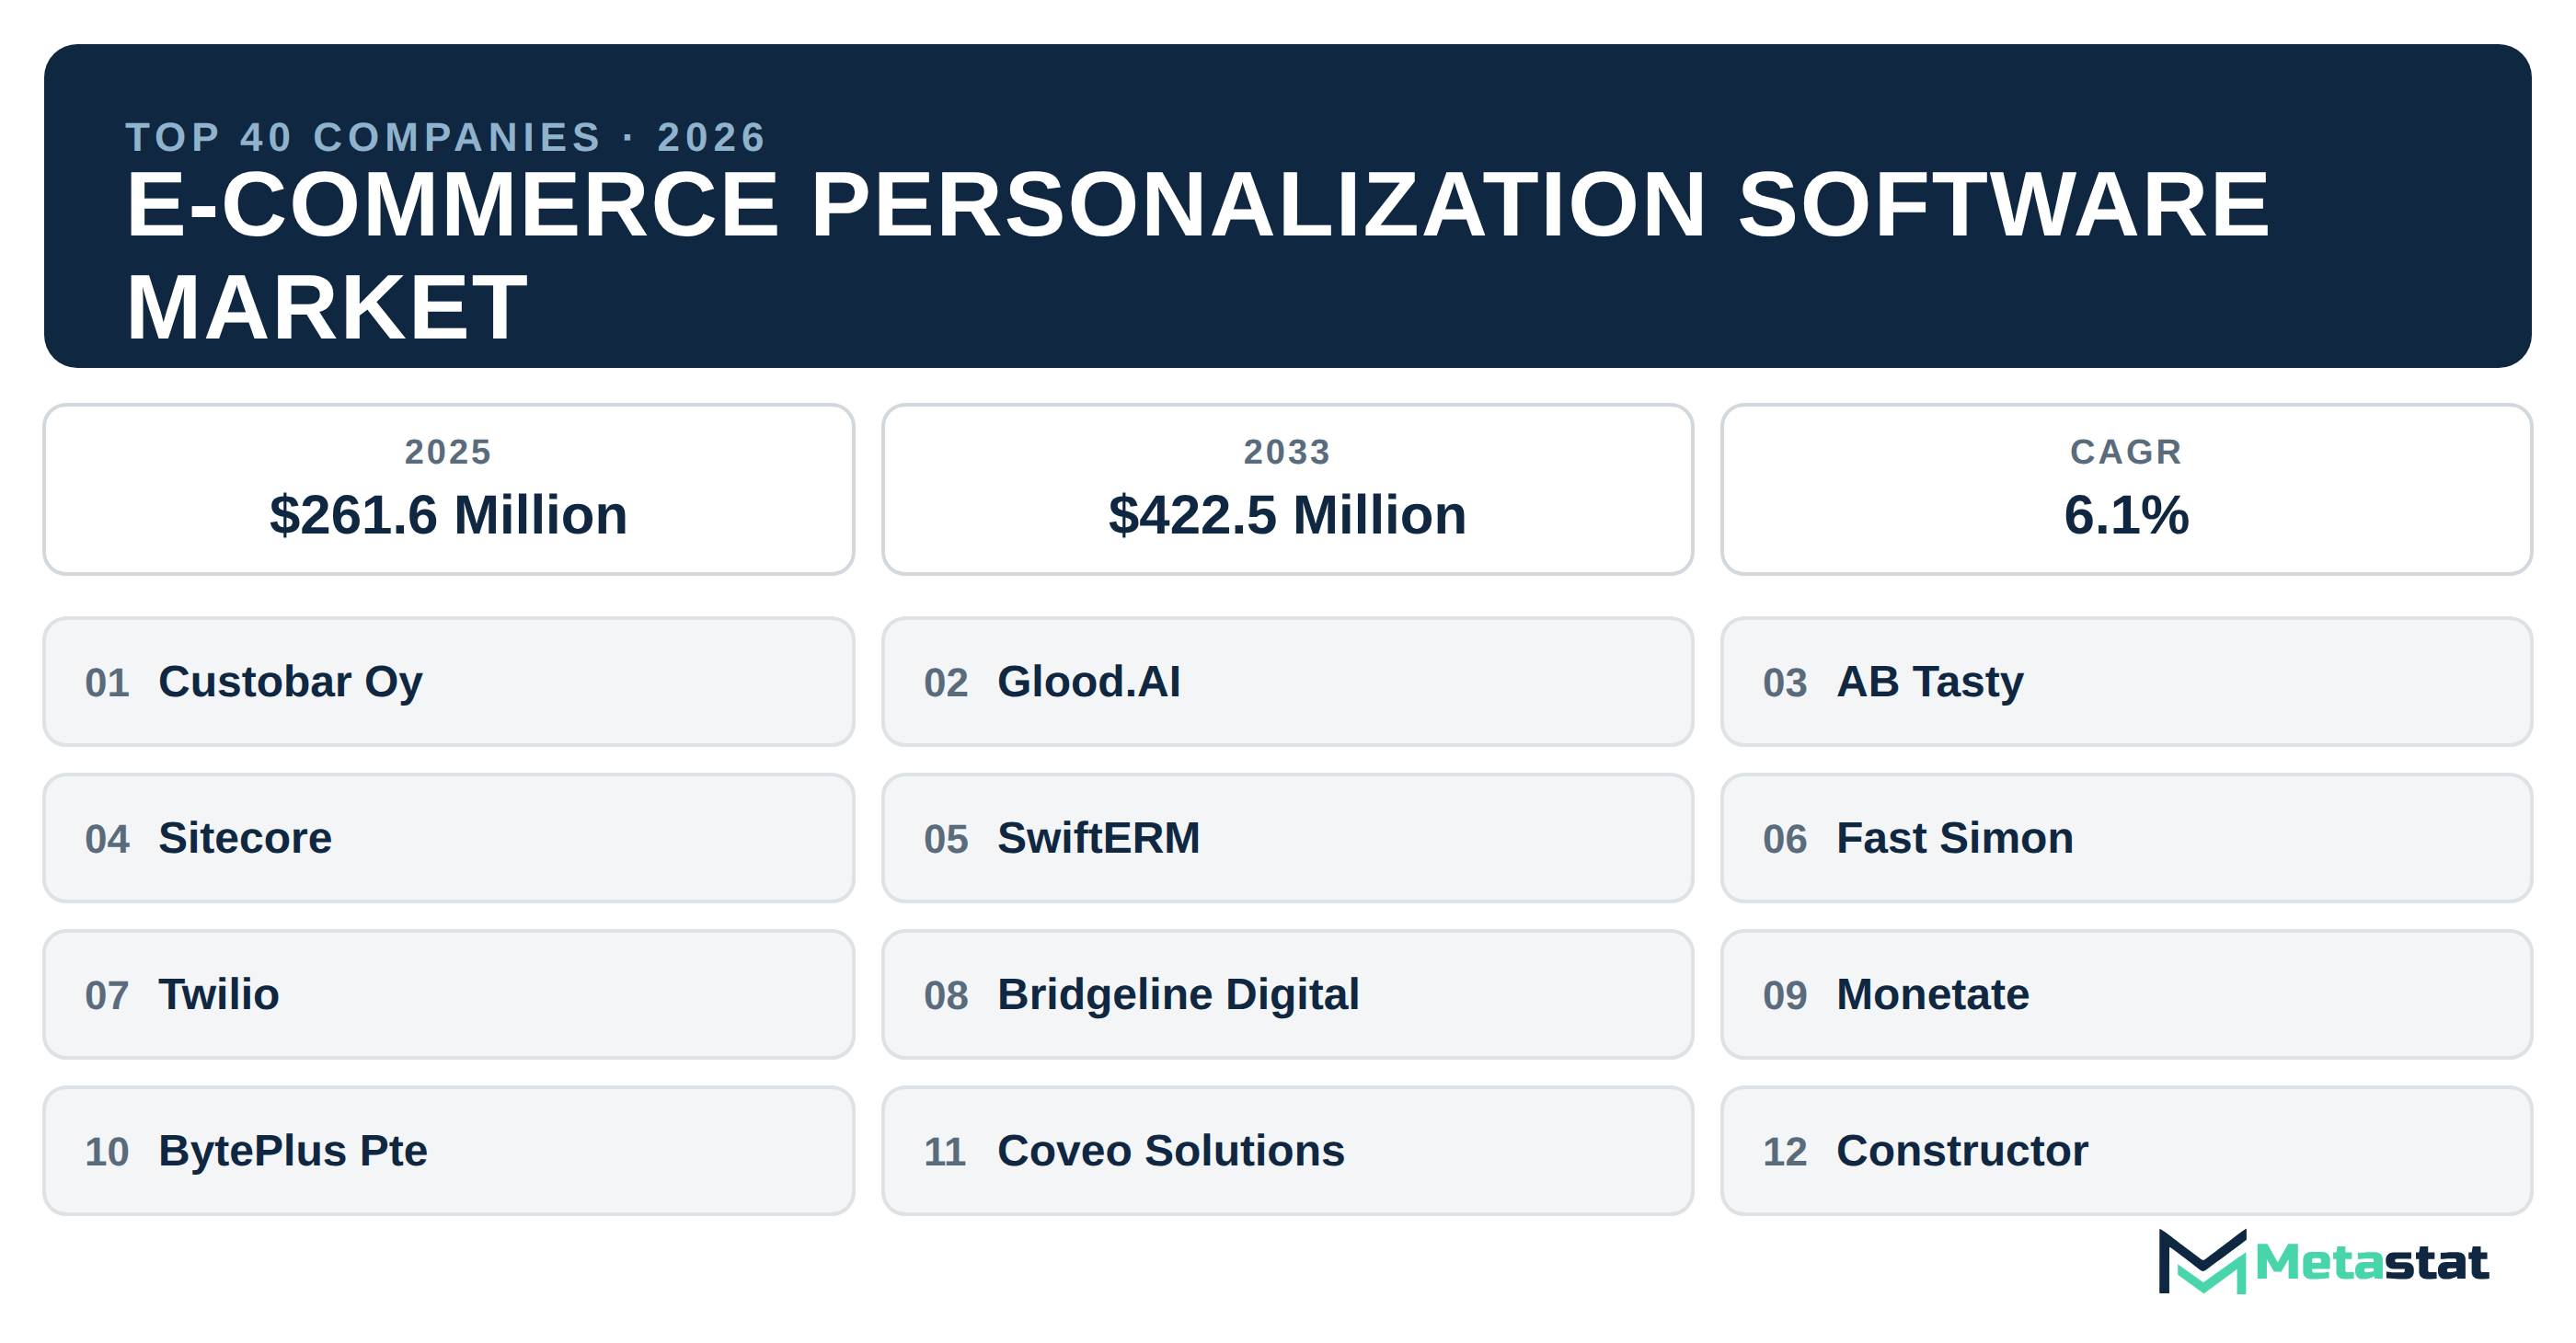The image size is (2576, 1343).
Task: Choose the Monetate card
Action: [2126, 995]
